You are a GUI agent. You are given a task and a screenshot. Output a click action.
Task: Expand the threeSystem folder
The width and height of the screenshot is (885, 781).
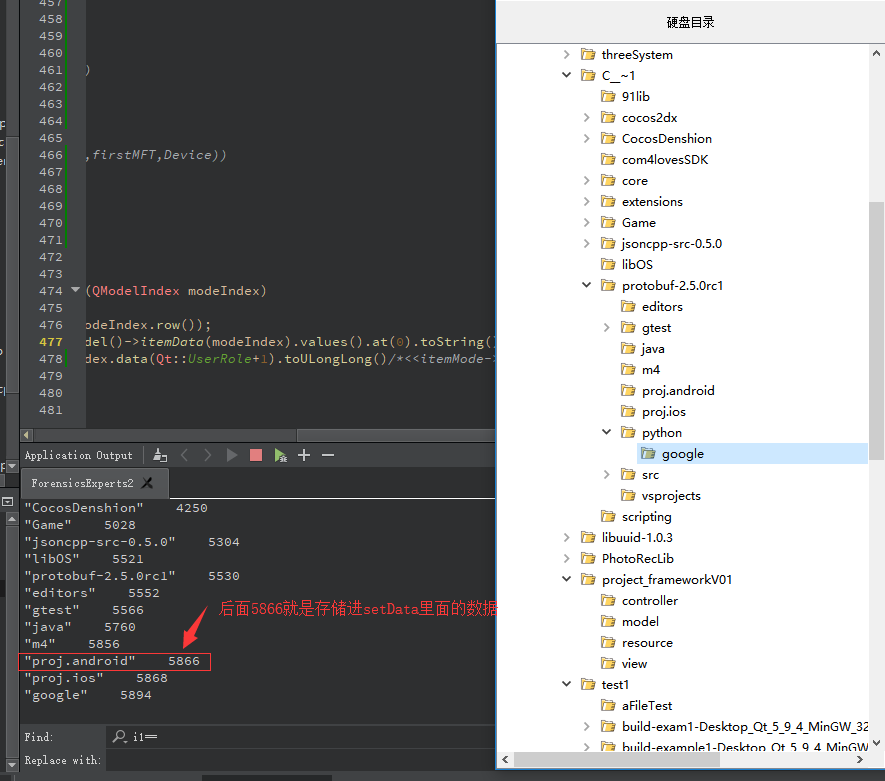coord(567,54)
